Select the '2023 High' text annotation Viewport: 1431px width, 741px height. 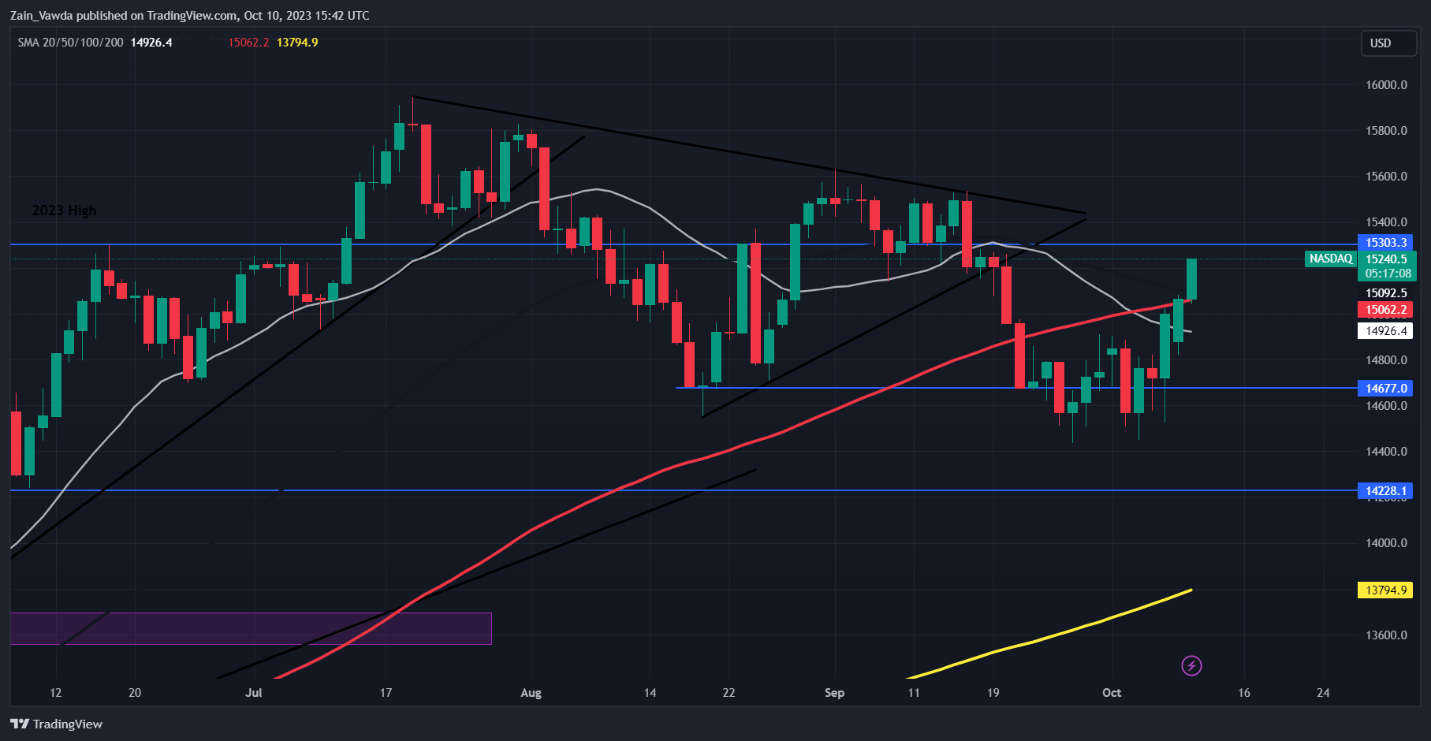tap(64, 211)
